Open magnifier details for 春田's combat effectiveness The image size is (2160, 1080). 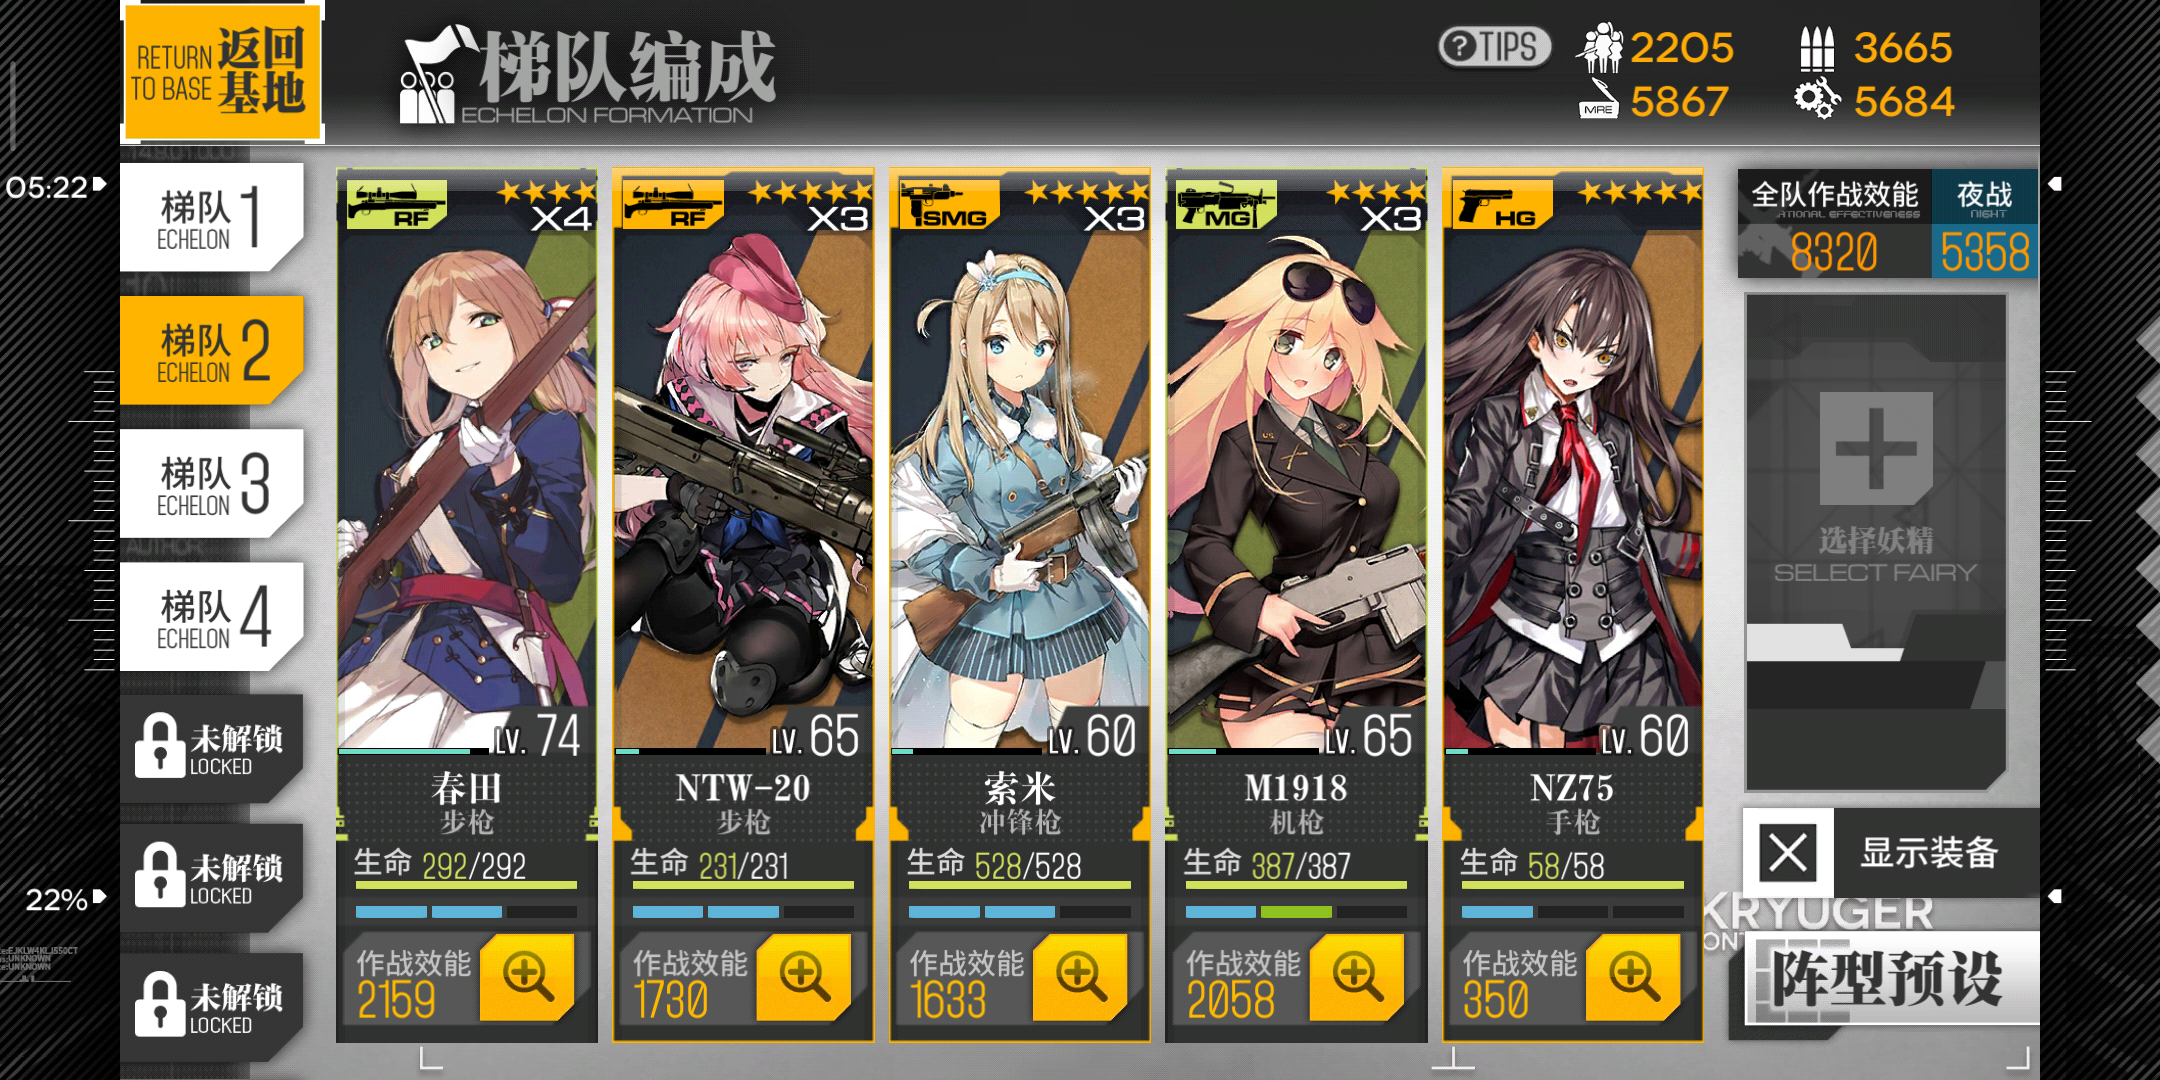(x=527, y=977)
